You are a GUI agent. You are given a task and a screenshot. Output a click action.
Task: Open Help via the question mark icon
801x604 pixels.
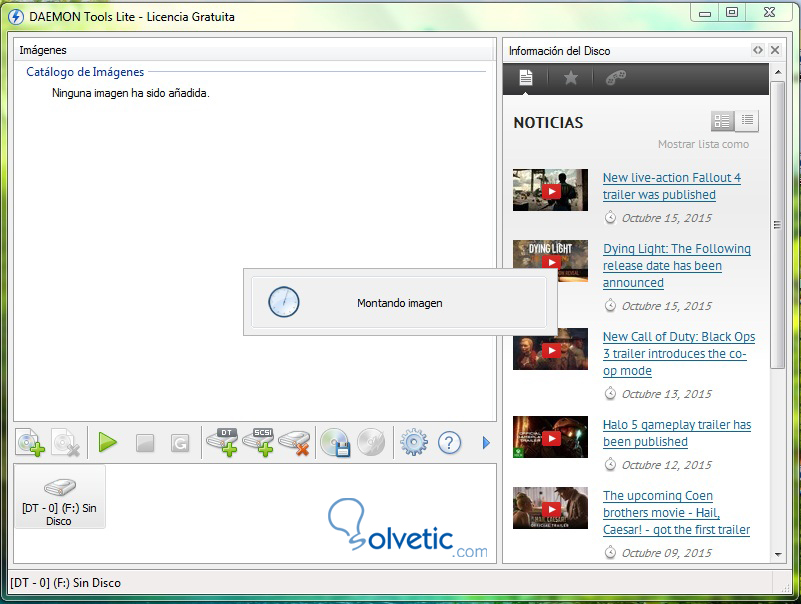coord(450,443)
